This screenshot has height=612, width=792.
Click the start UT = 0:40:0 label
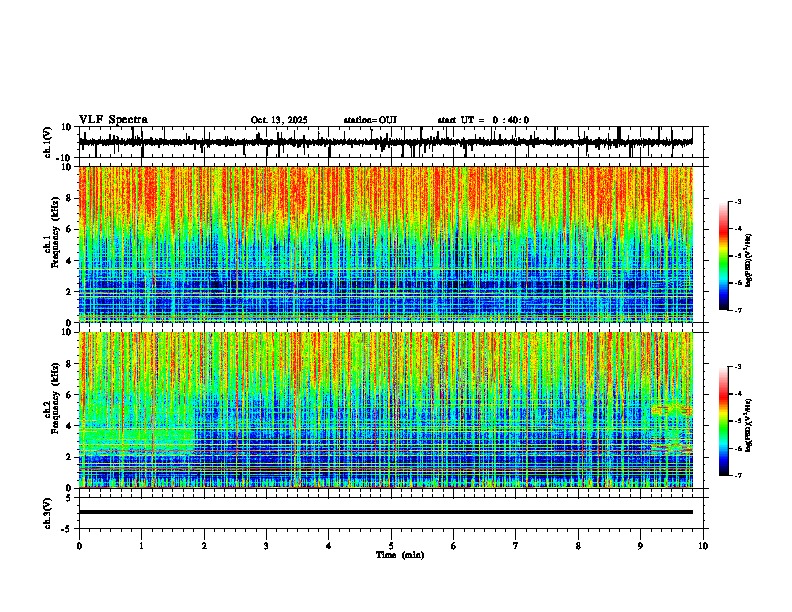[483, 120]
